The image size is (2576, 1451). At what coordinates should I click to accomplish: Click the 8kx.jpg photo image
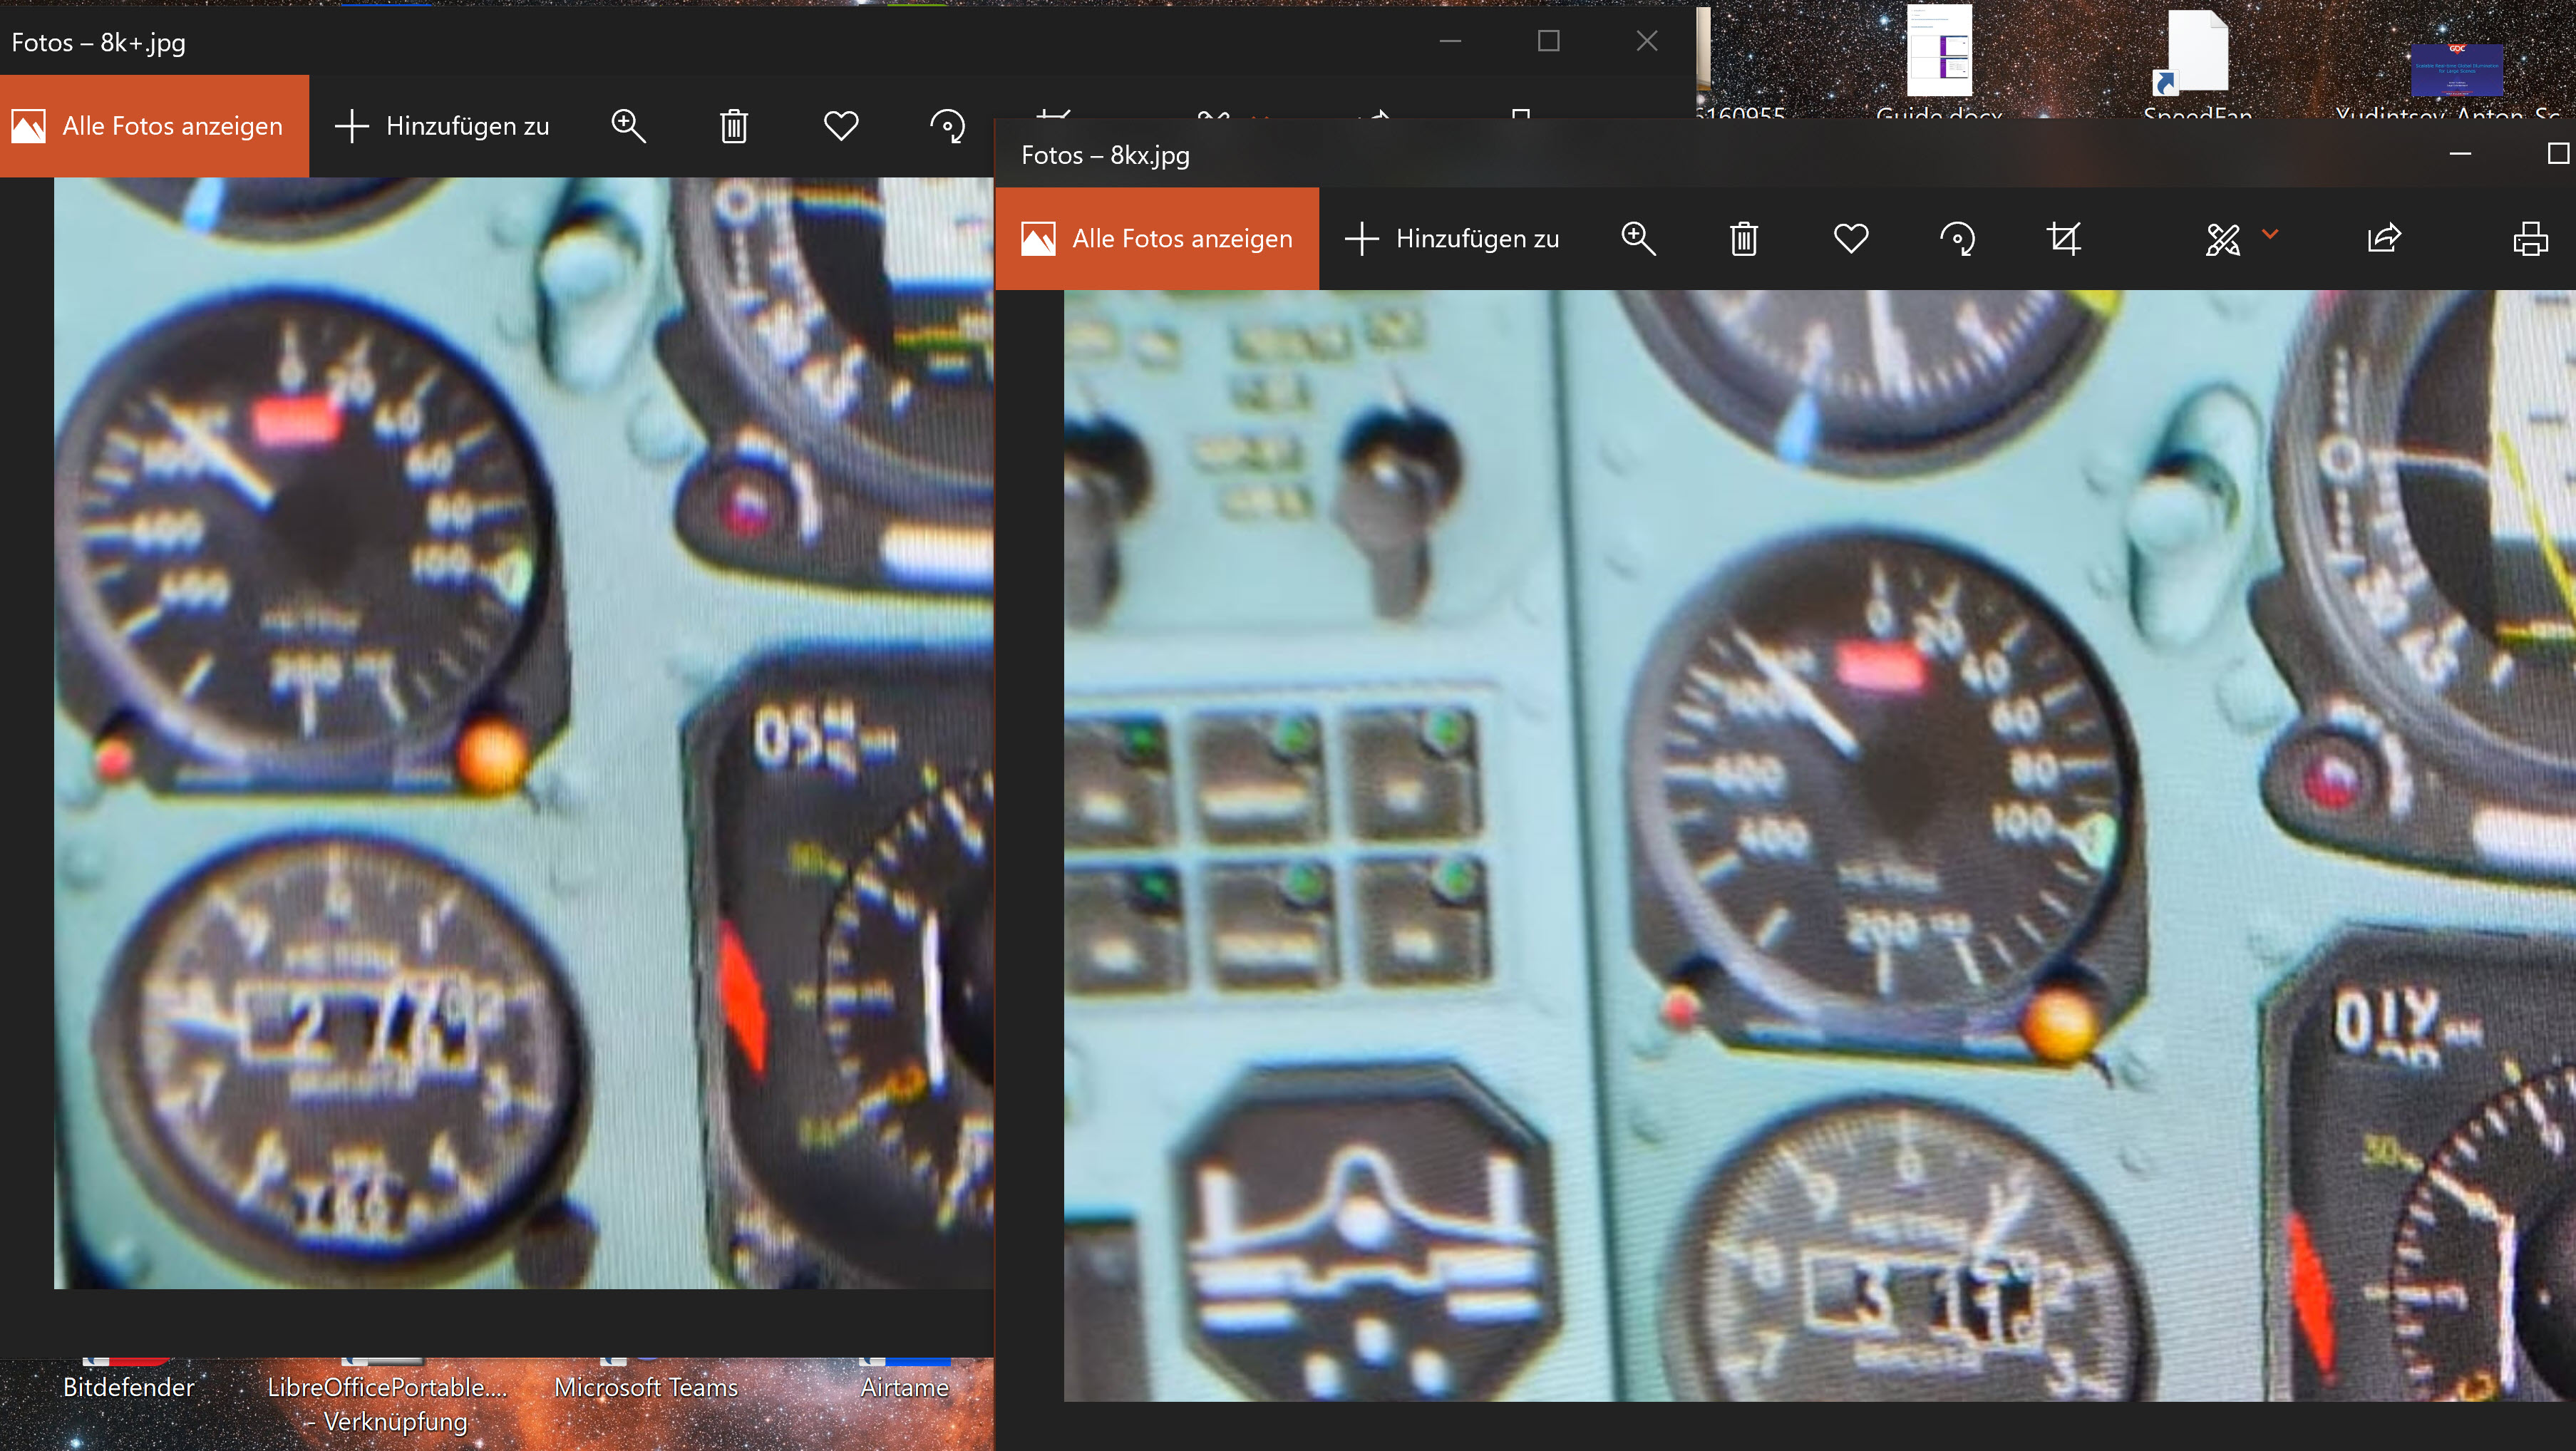(1819, 845)
